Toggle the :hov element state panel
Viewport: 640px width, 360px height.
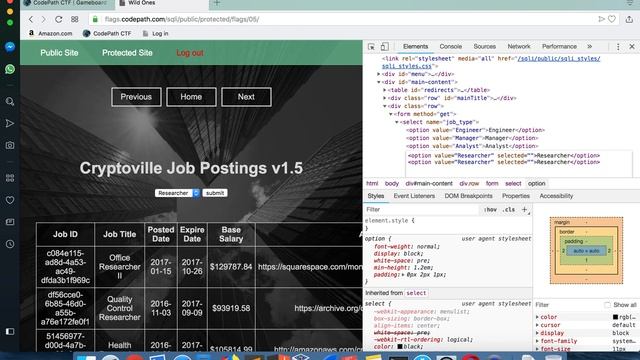[490, 209]
